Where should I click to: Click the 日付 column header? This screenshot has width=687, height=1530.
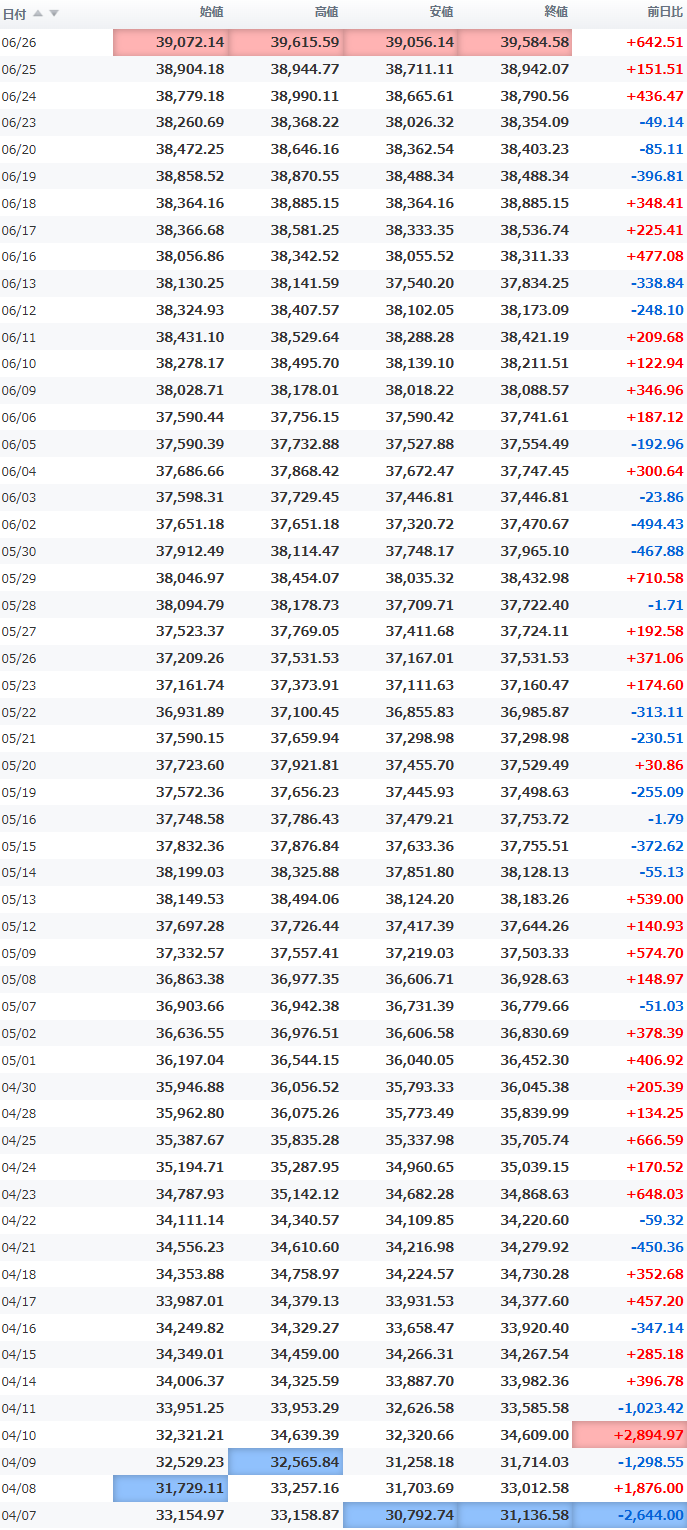click(x=14, y=13)
